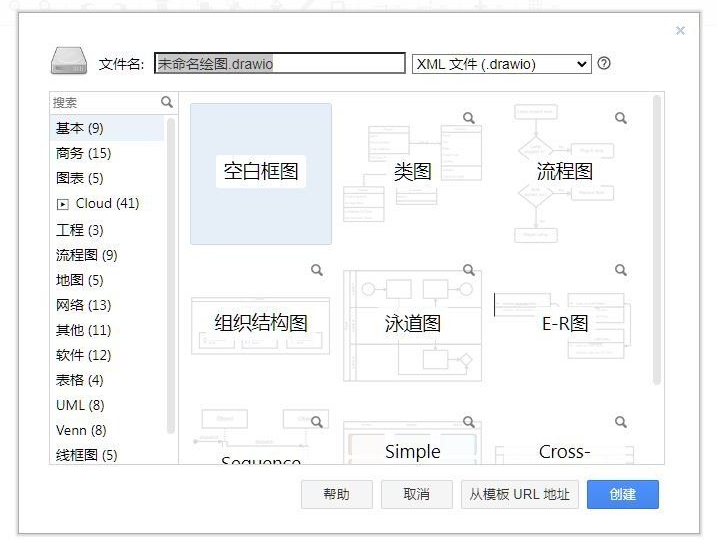Image resolution: width=717 pixels, height=546 pixels.
Task: Click the 取消 cancel button
Action: [417, 494]
